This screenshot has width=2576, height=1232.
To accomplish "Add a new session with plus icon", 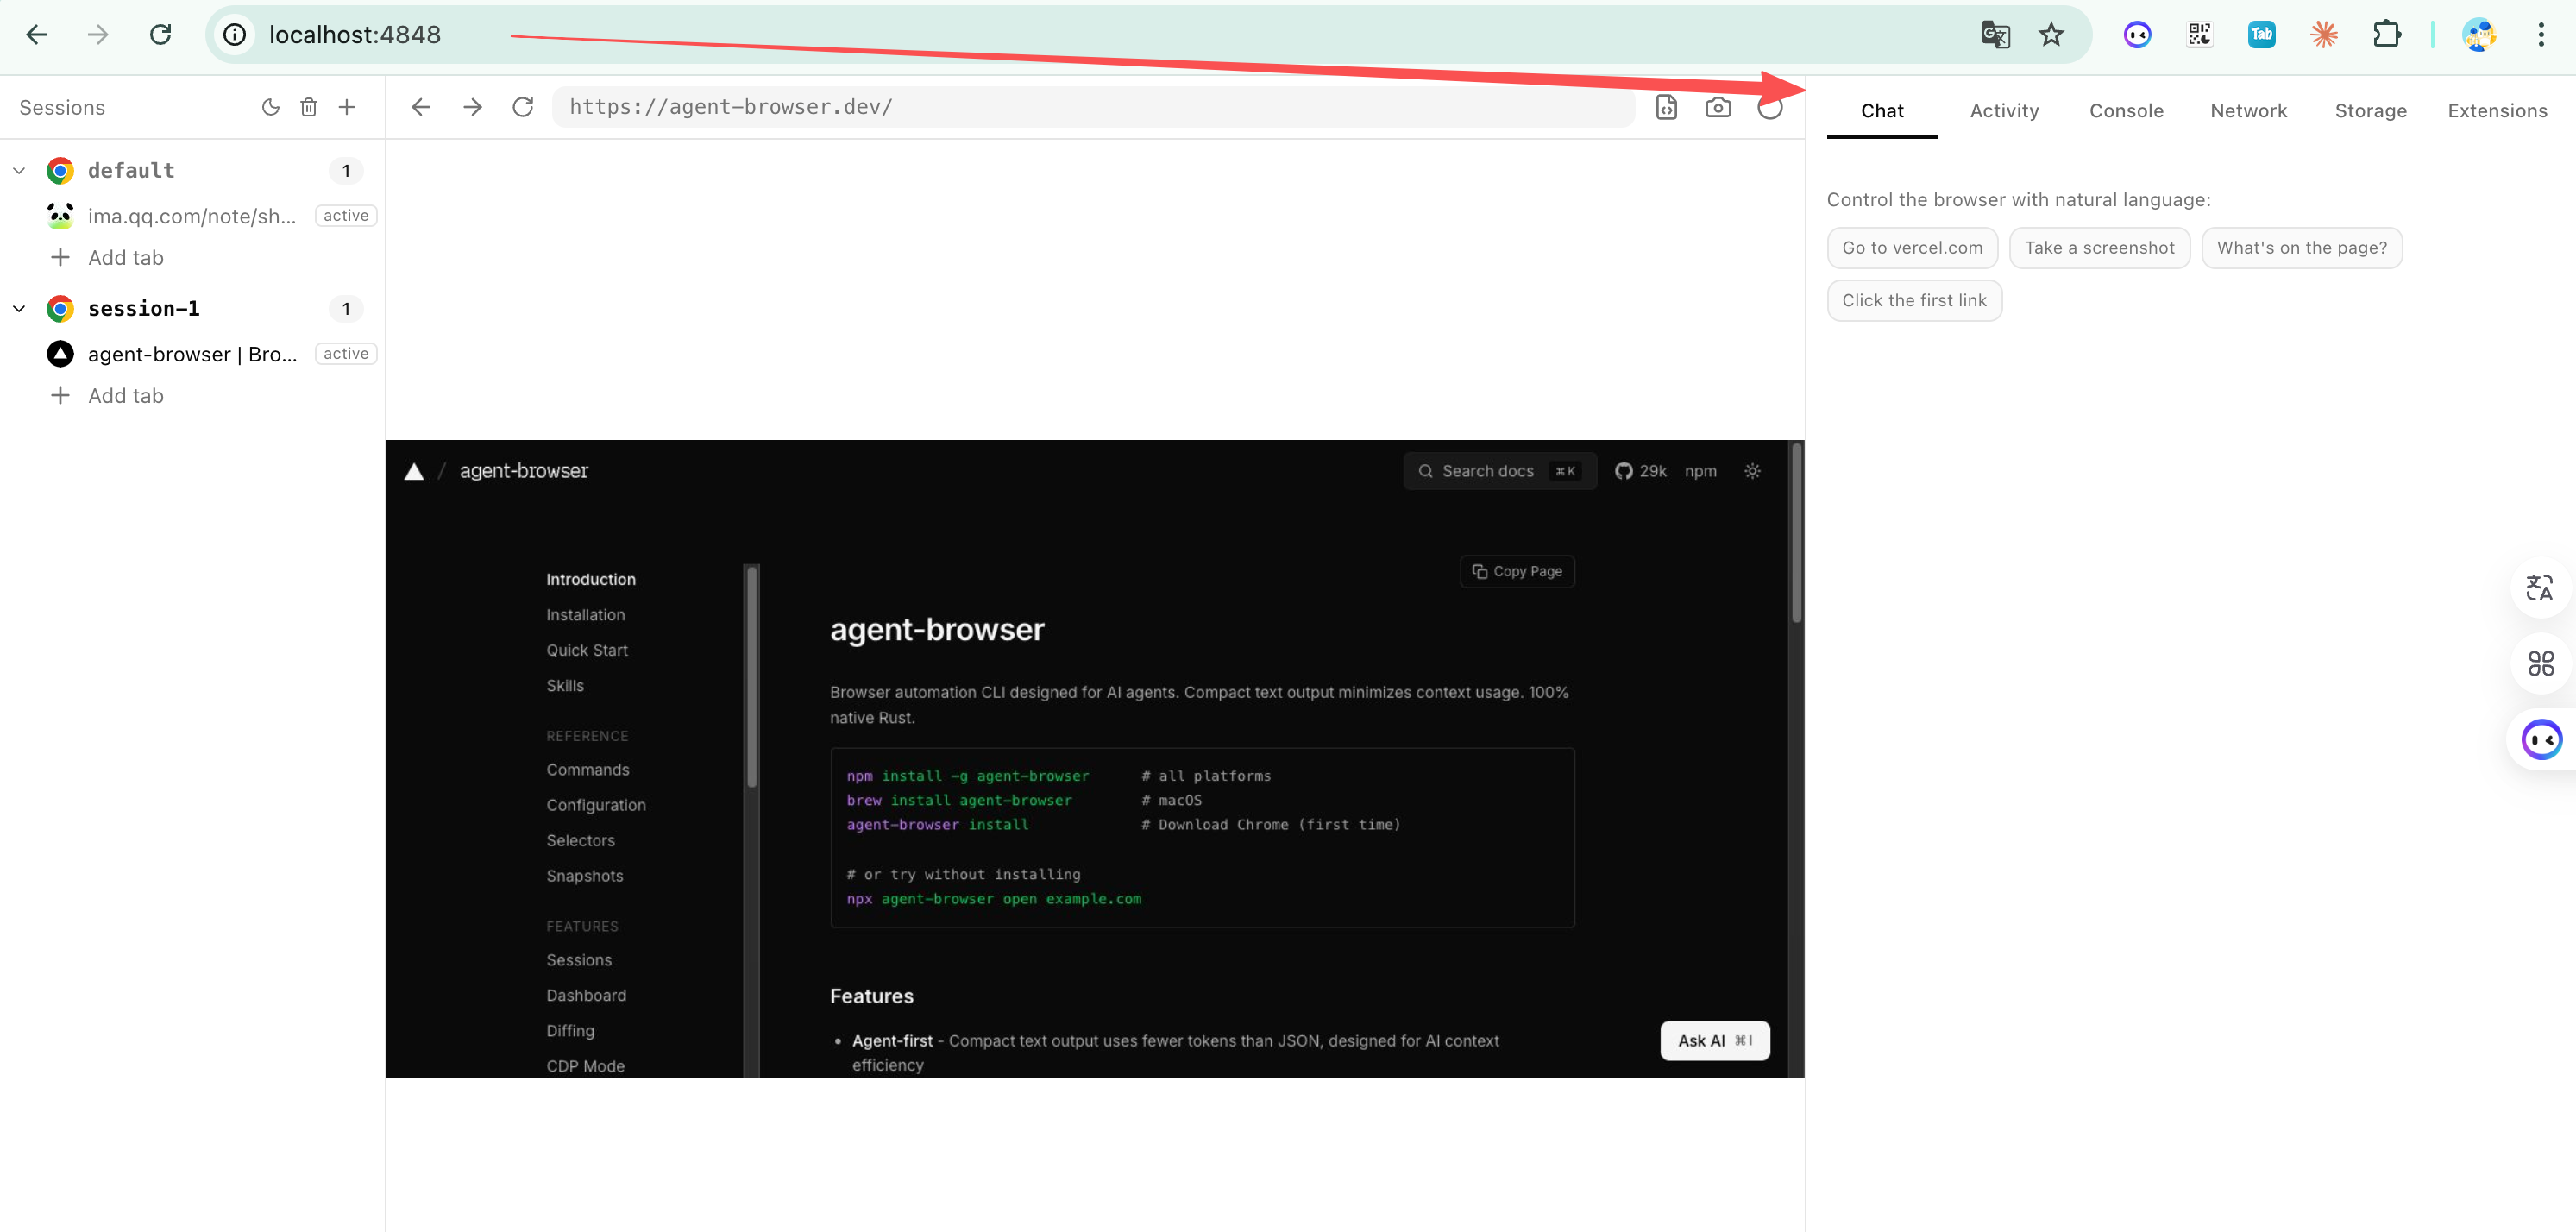I will coord(347,107).
